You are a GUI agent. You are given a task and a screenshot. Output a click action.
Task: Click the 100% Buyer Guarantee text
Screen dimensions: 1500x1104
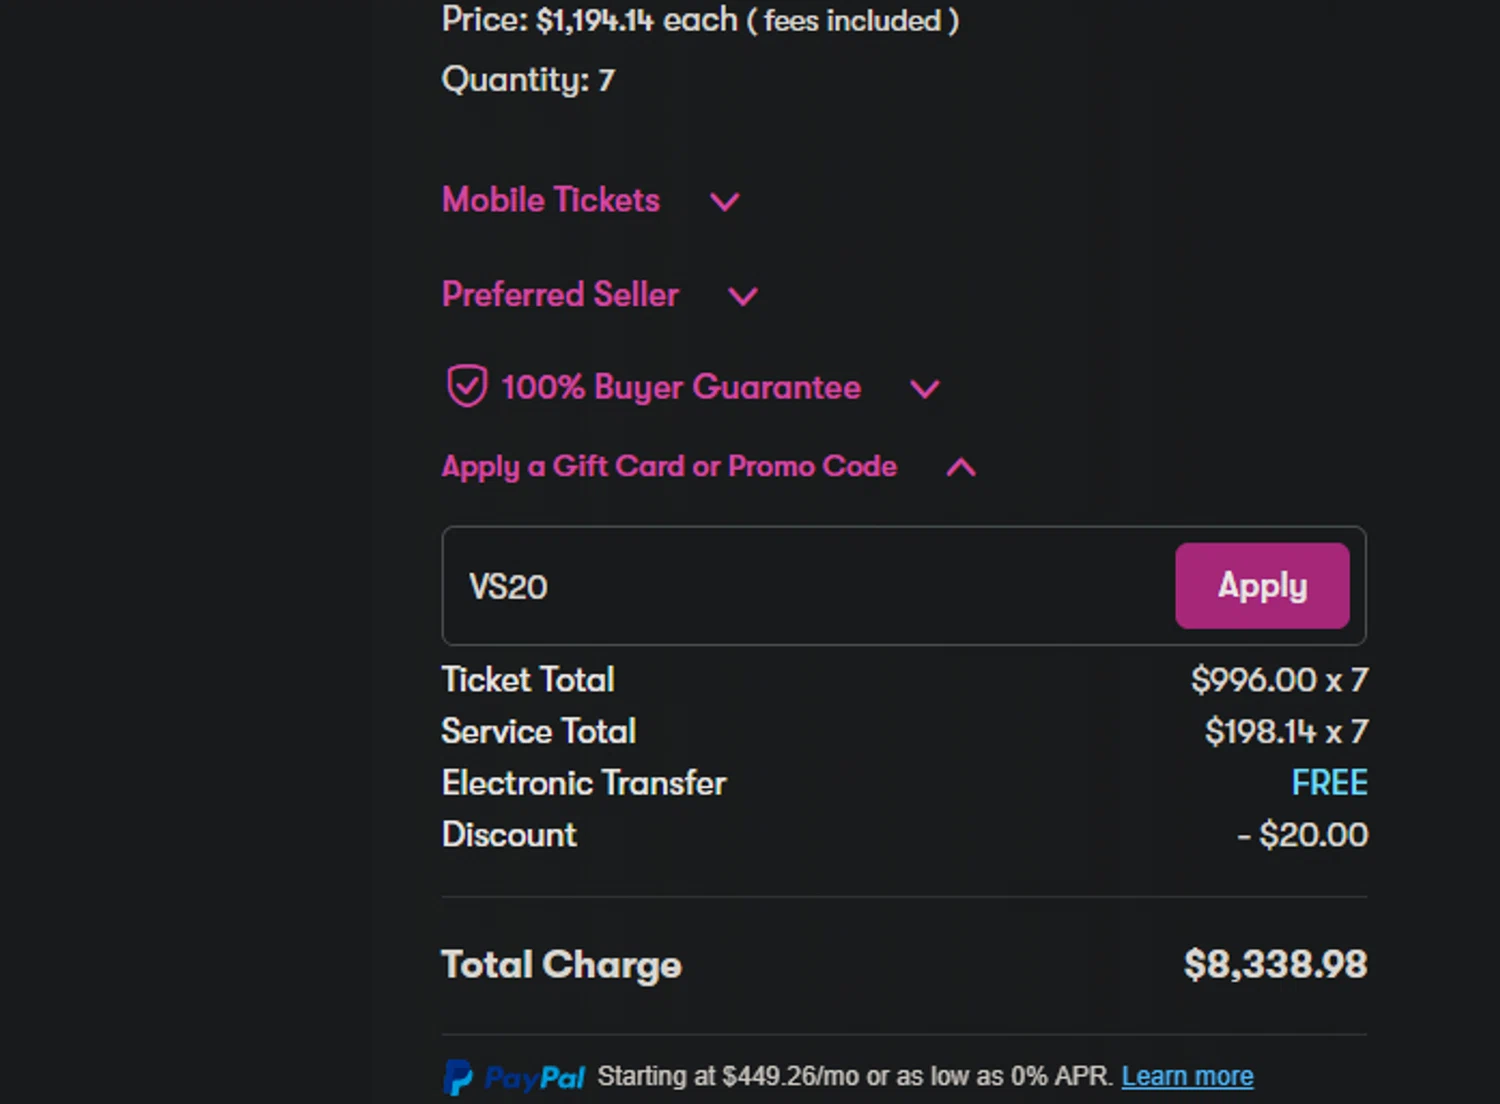click(680, 387)
